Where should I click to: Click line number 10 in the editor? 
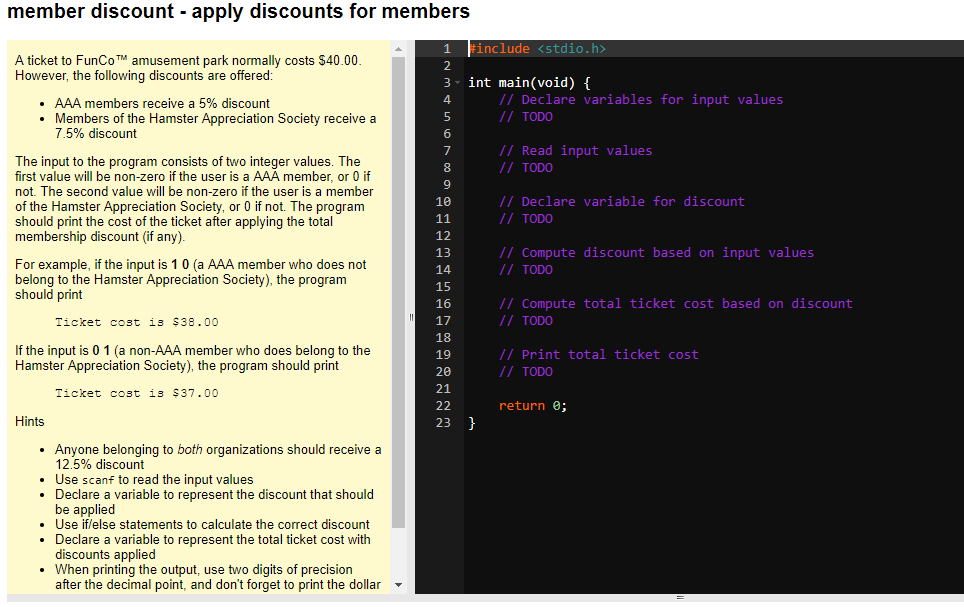coord(444,201)
